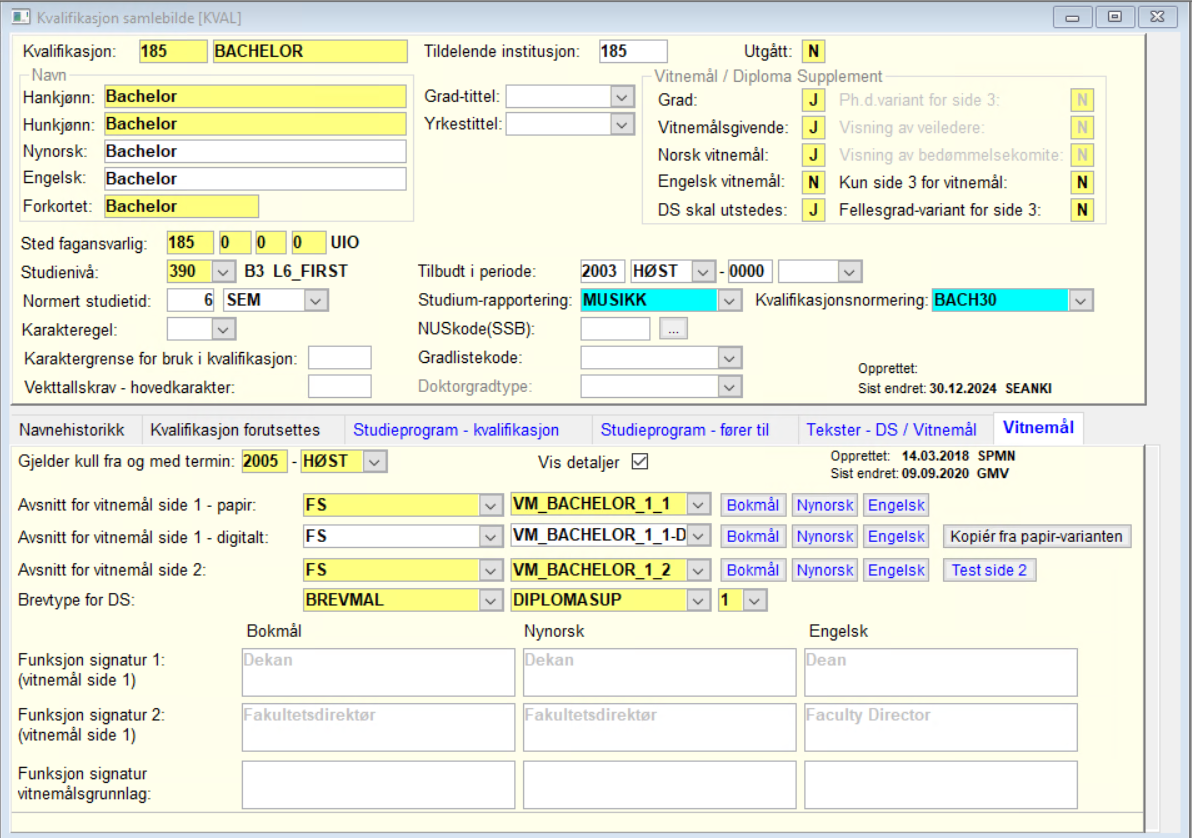
Task: Expand the Brevtype for DS BREVMAL dropdown
Action: point(491,600)
